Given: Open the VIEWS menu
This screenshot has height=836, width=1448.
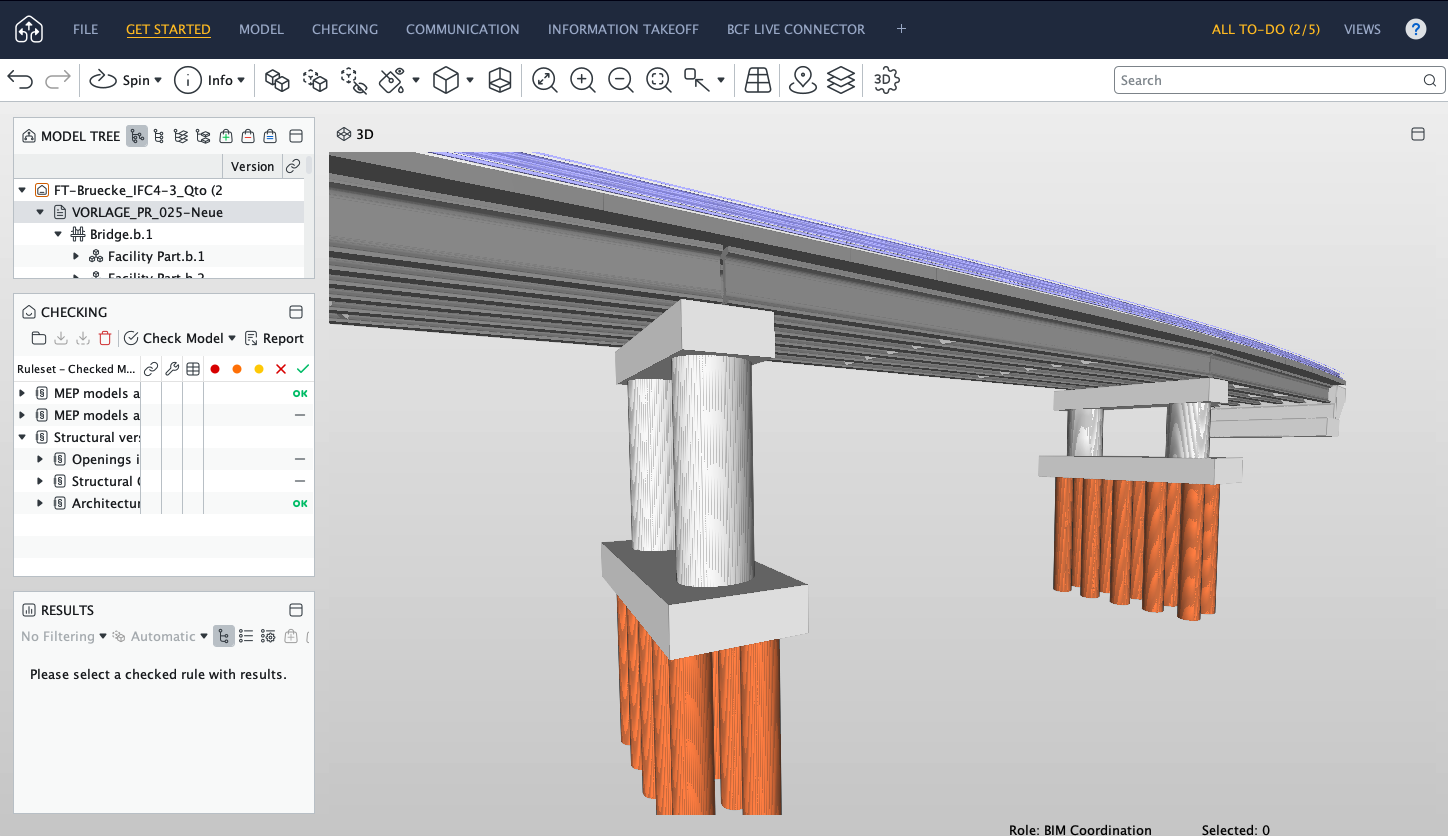Looking at the screenshot, I should tap(1362, 29).
